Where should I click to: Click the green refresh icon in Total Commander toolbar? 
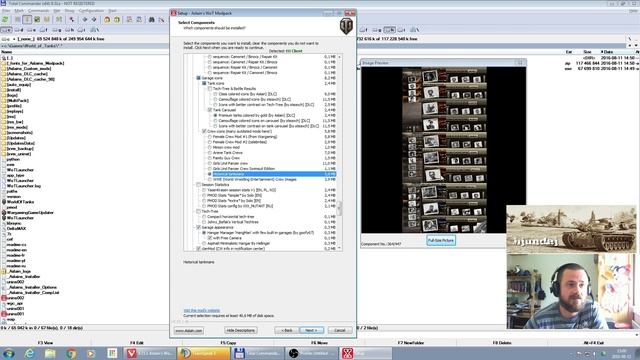(5, 20)
